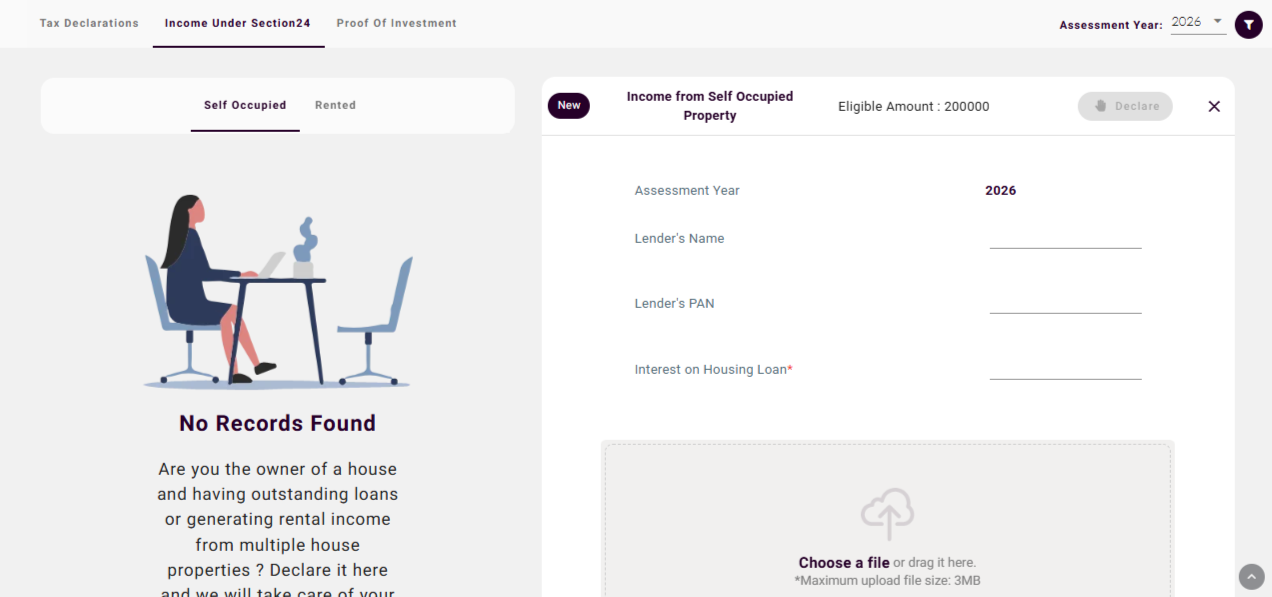Select the Income Under Section24 tab

pyautogui.click(x=238, y=23)
